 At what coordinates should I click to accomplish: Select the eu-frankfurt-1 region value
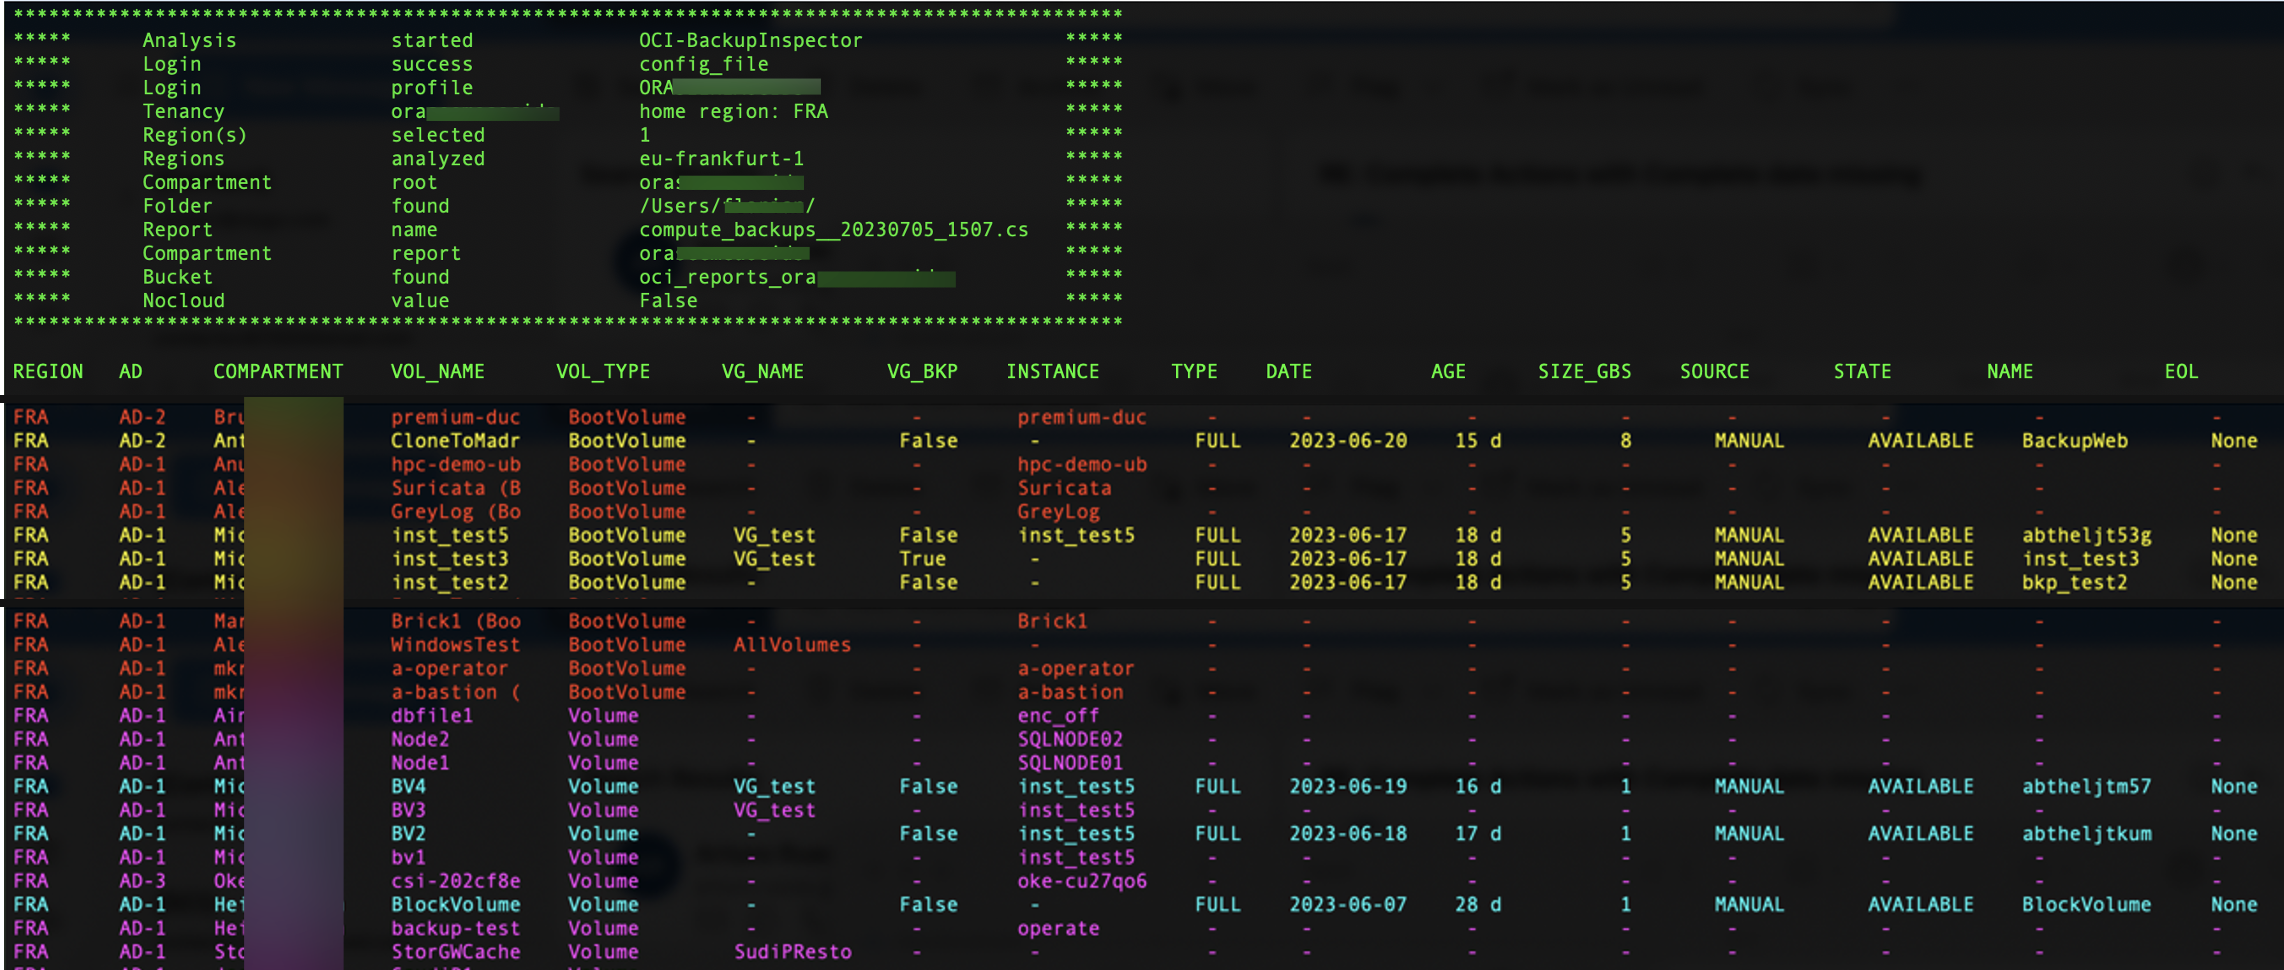(x=721, y=158)
